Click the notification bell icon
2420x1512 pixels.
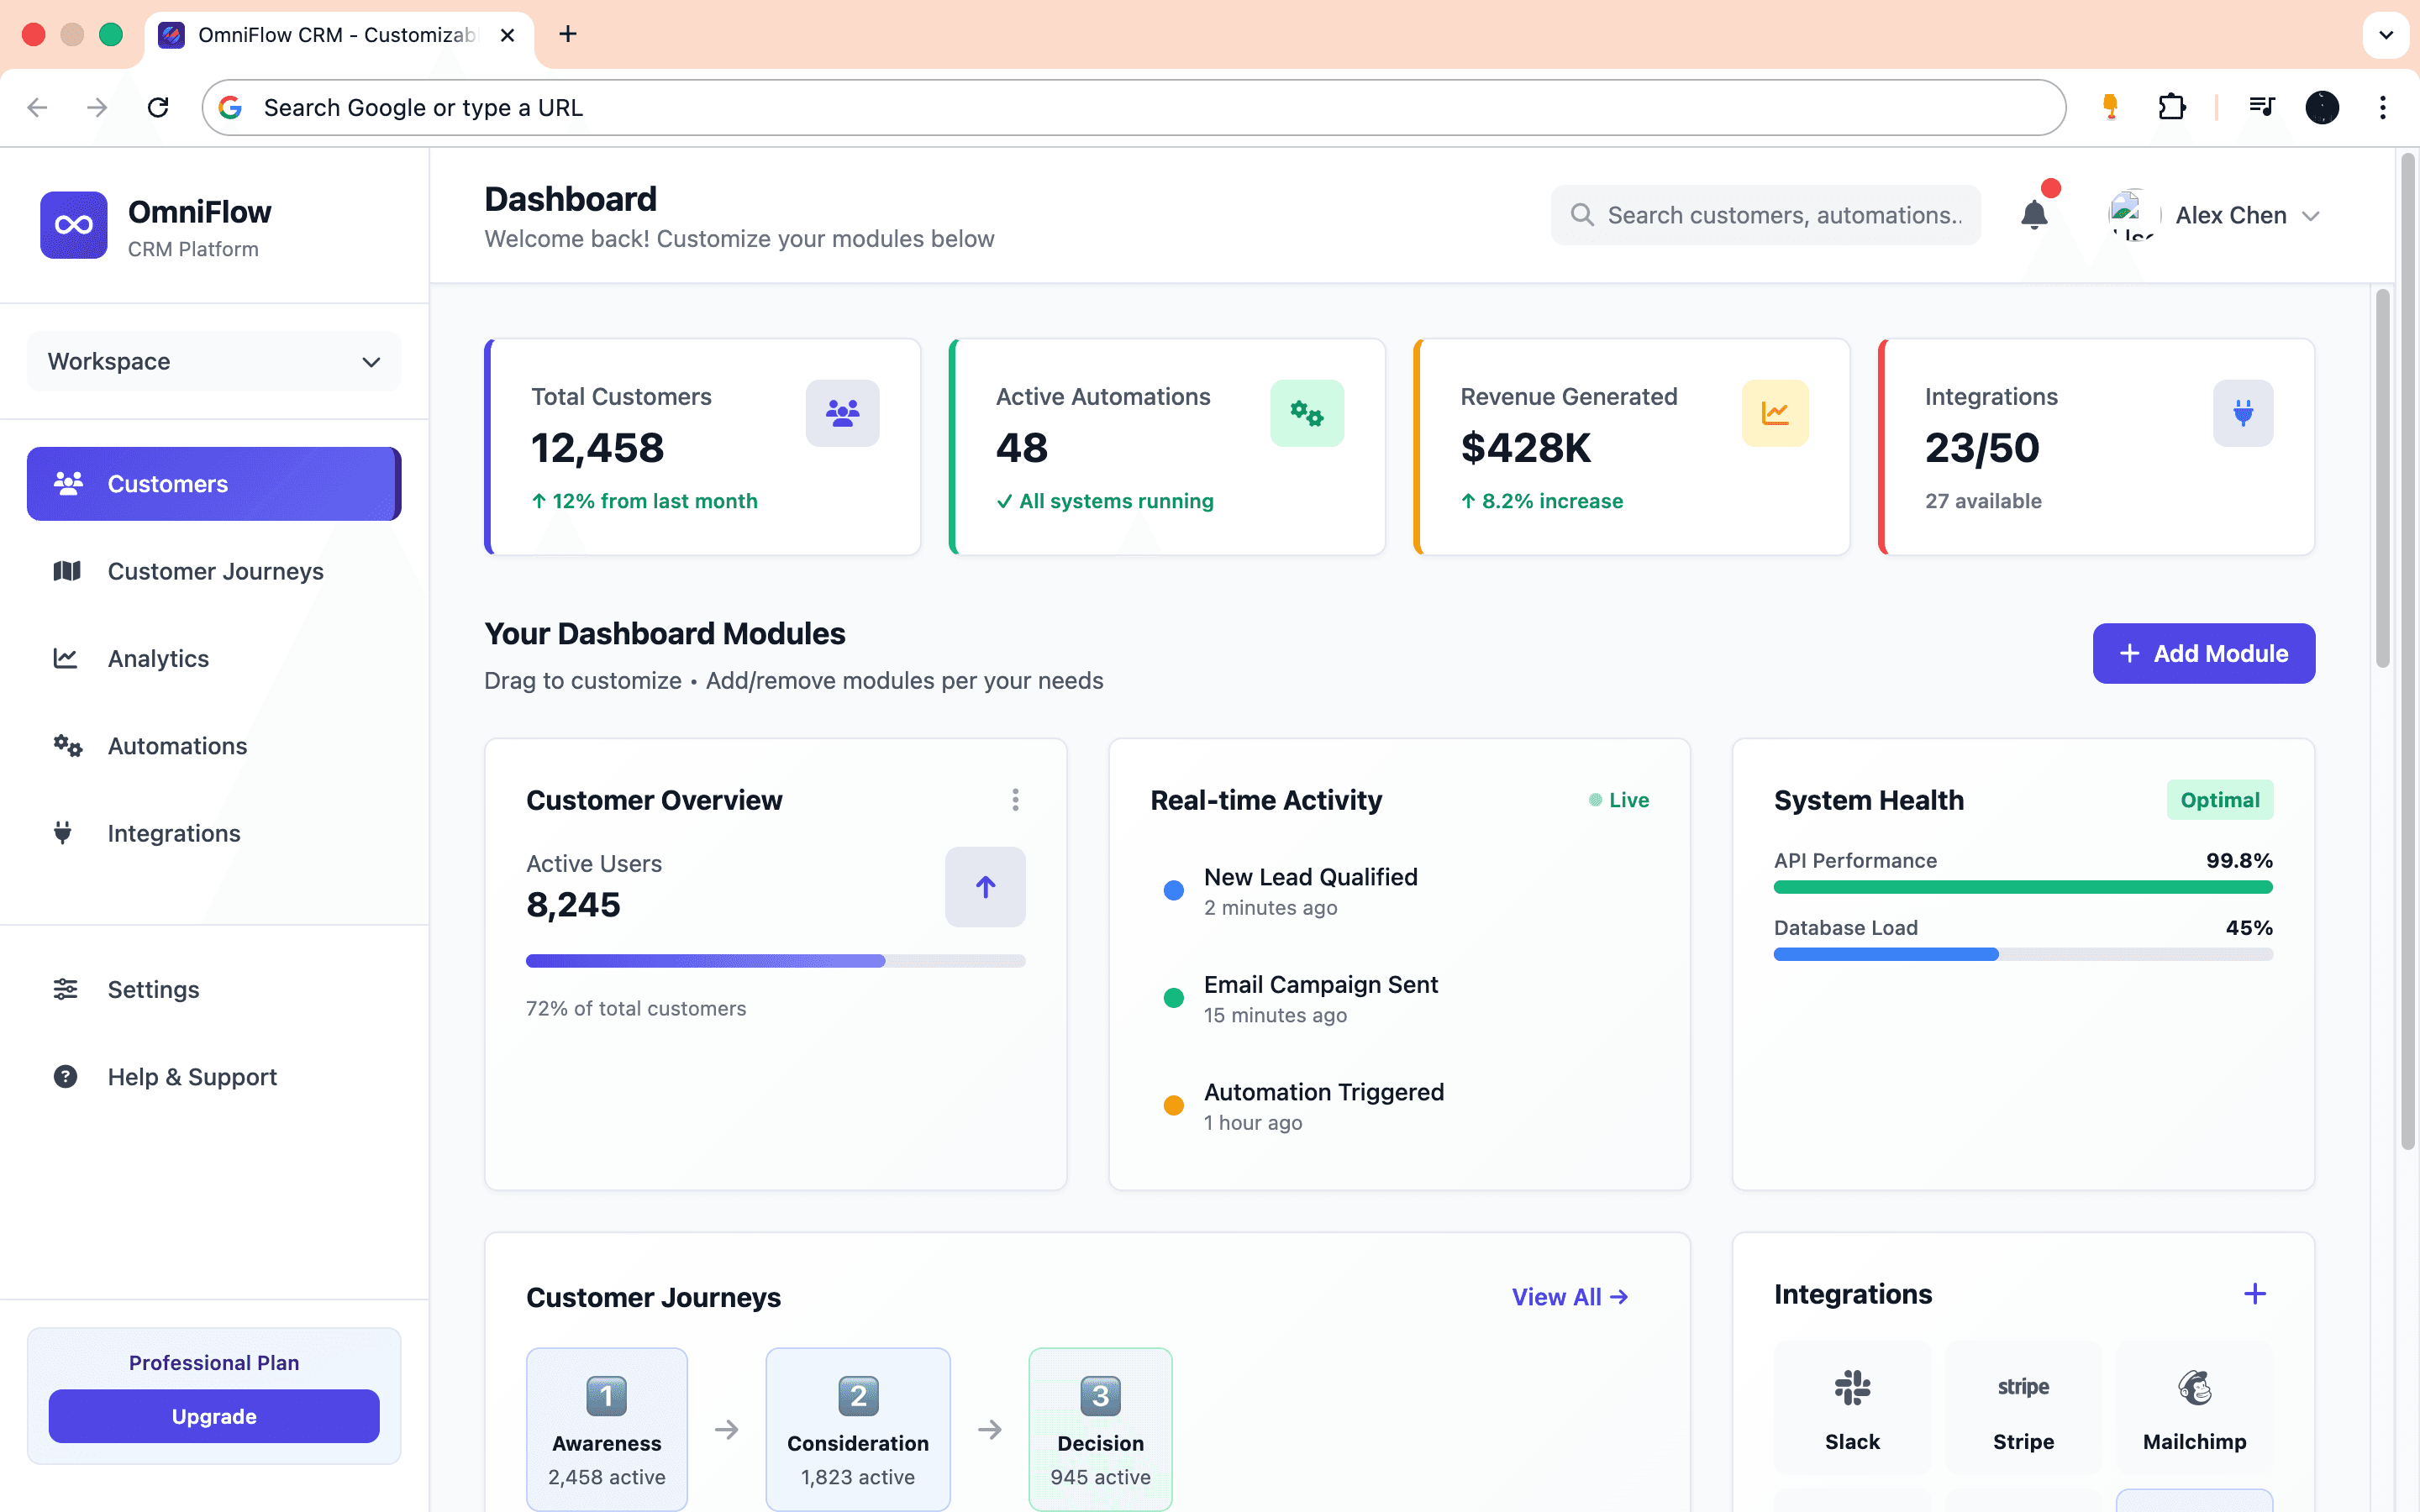(2033, 215)
